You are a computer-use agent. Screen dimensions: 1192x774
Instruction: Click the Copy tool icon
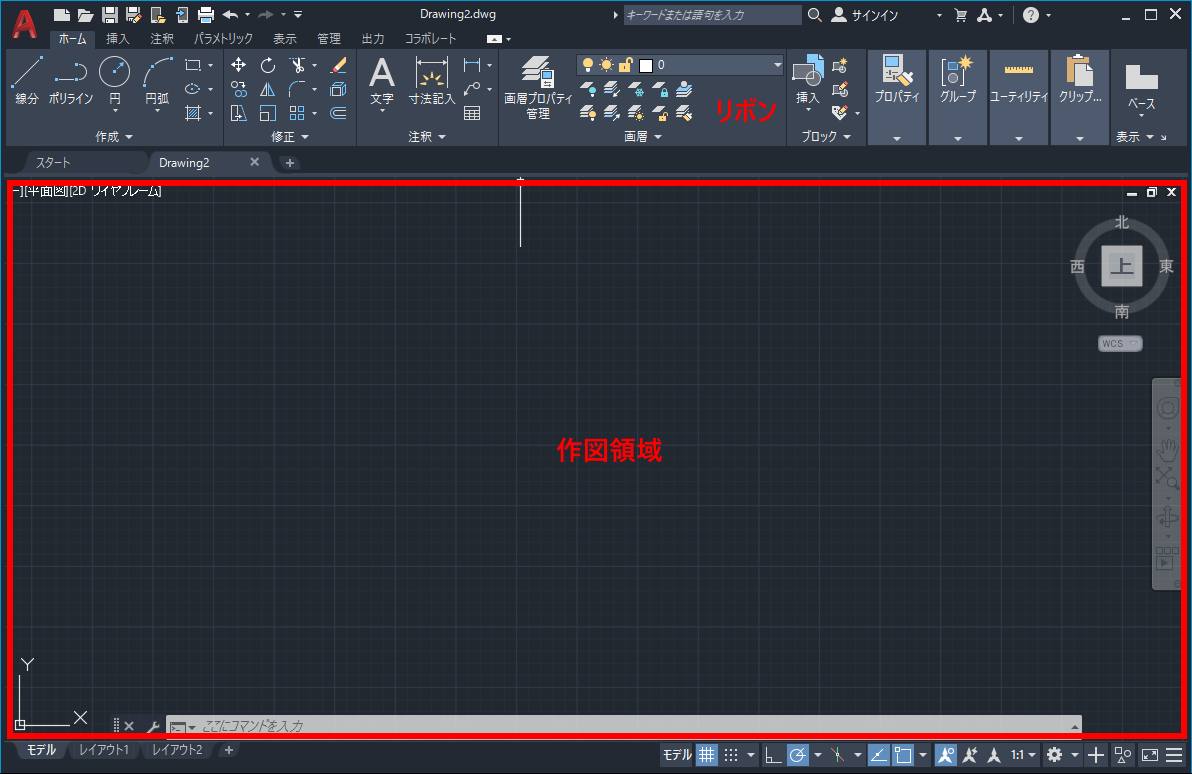click(x=239, y=90)
